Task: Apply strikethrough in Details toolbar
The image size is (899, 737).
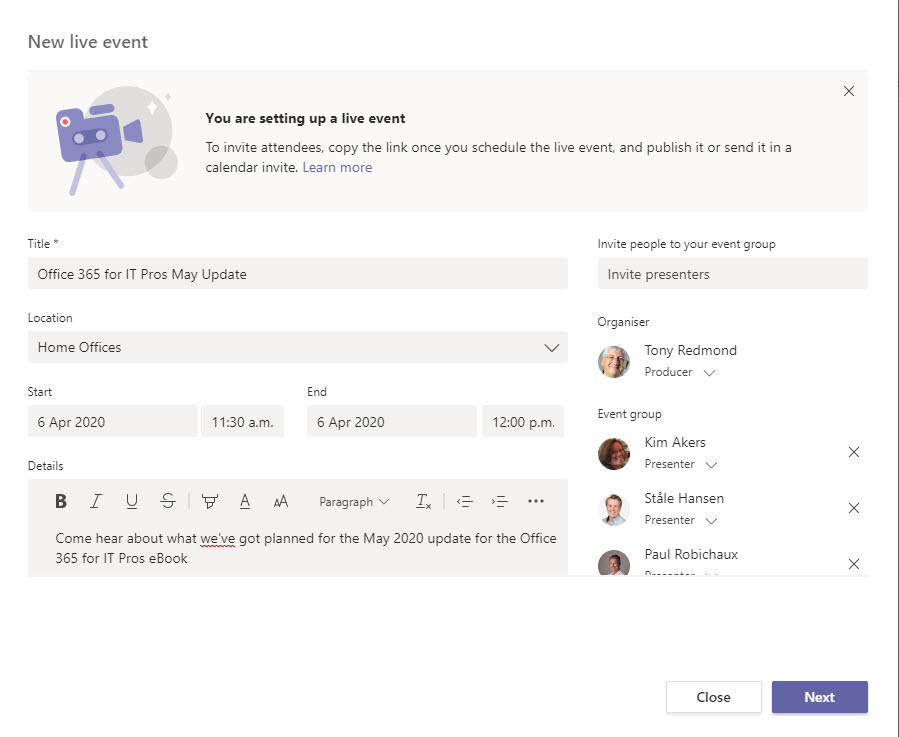Action: [x=167, y=501]
